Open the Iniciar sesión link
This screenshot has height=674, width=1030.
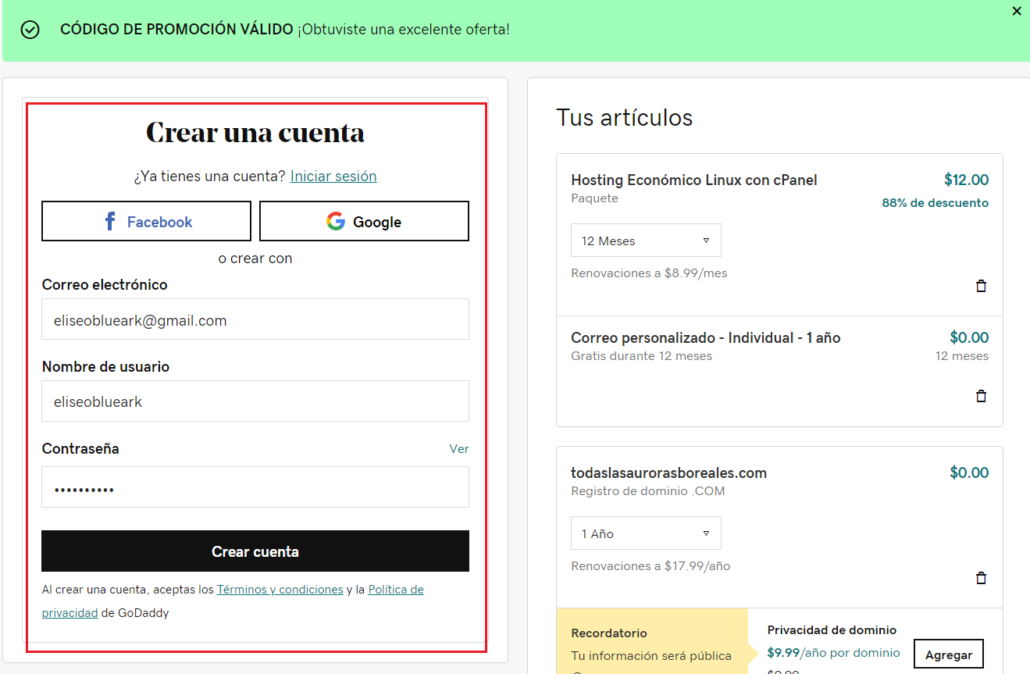(x=333, y=176)
